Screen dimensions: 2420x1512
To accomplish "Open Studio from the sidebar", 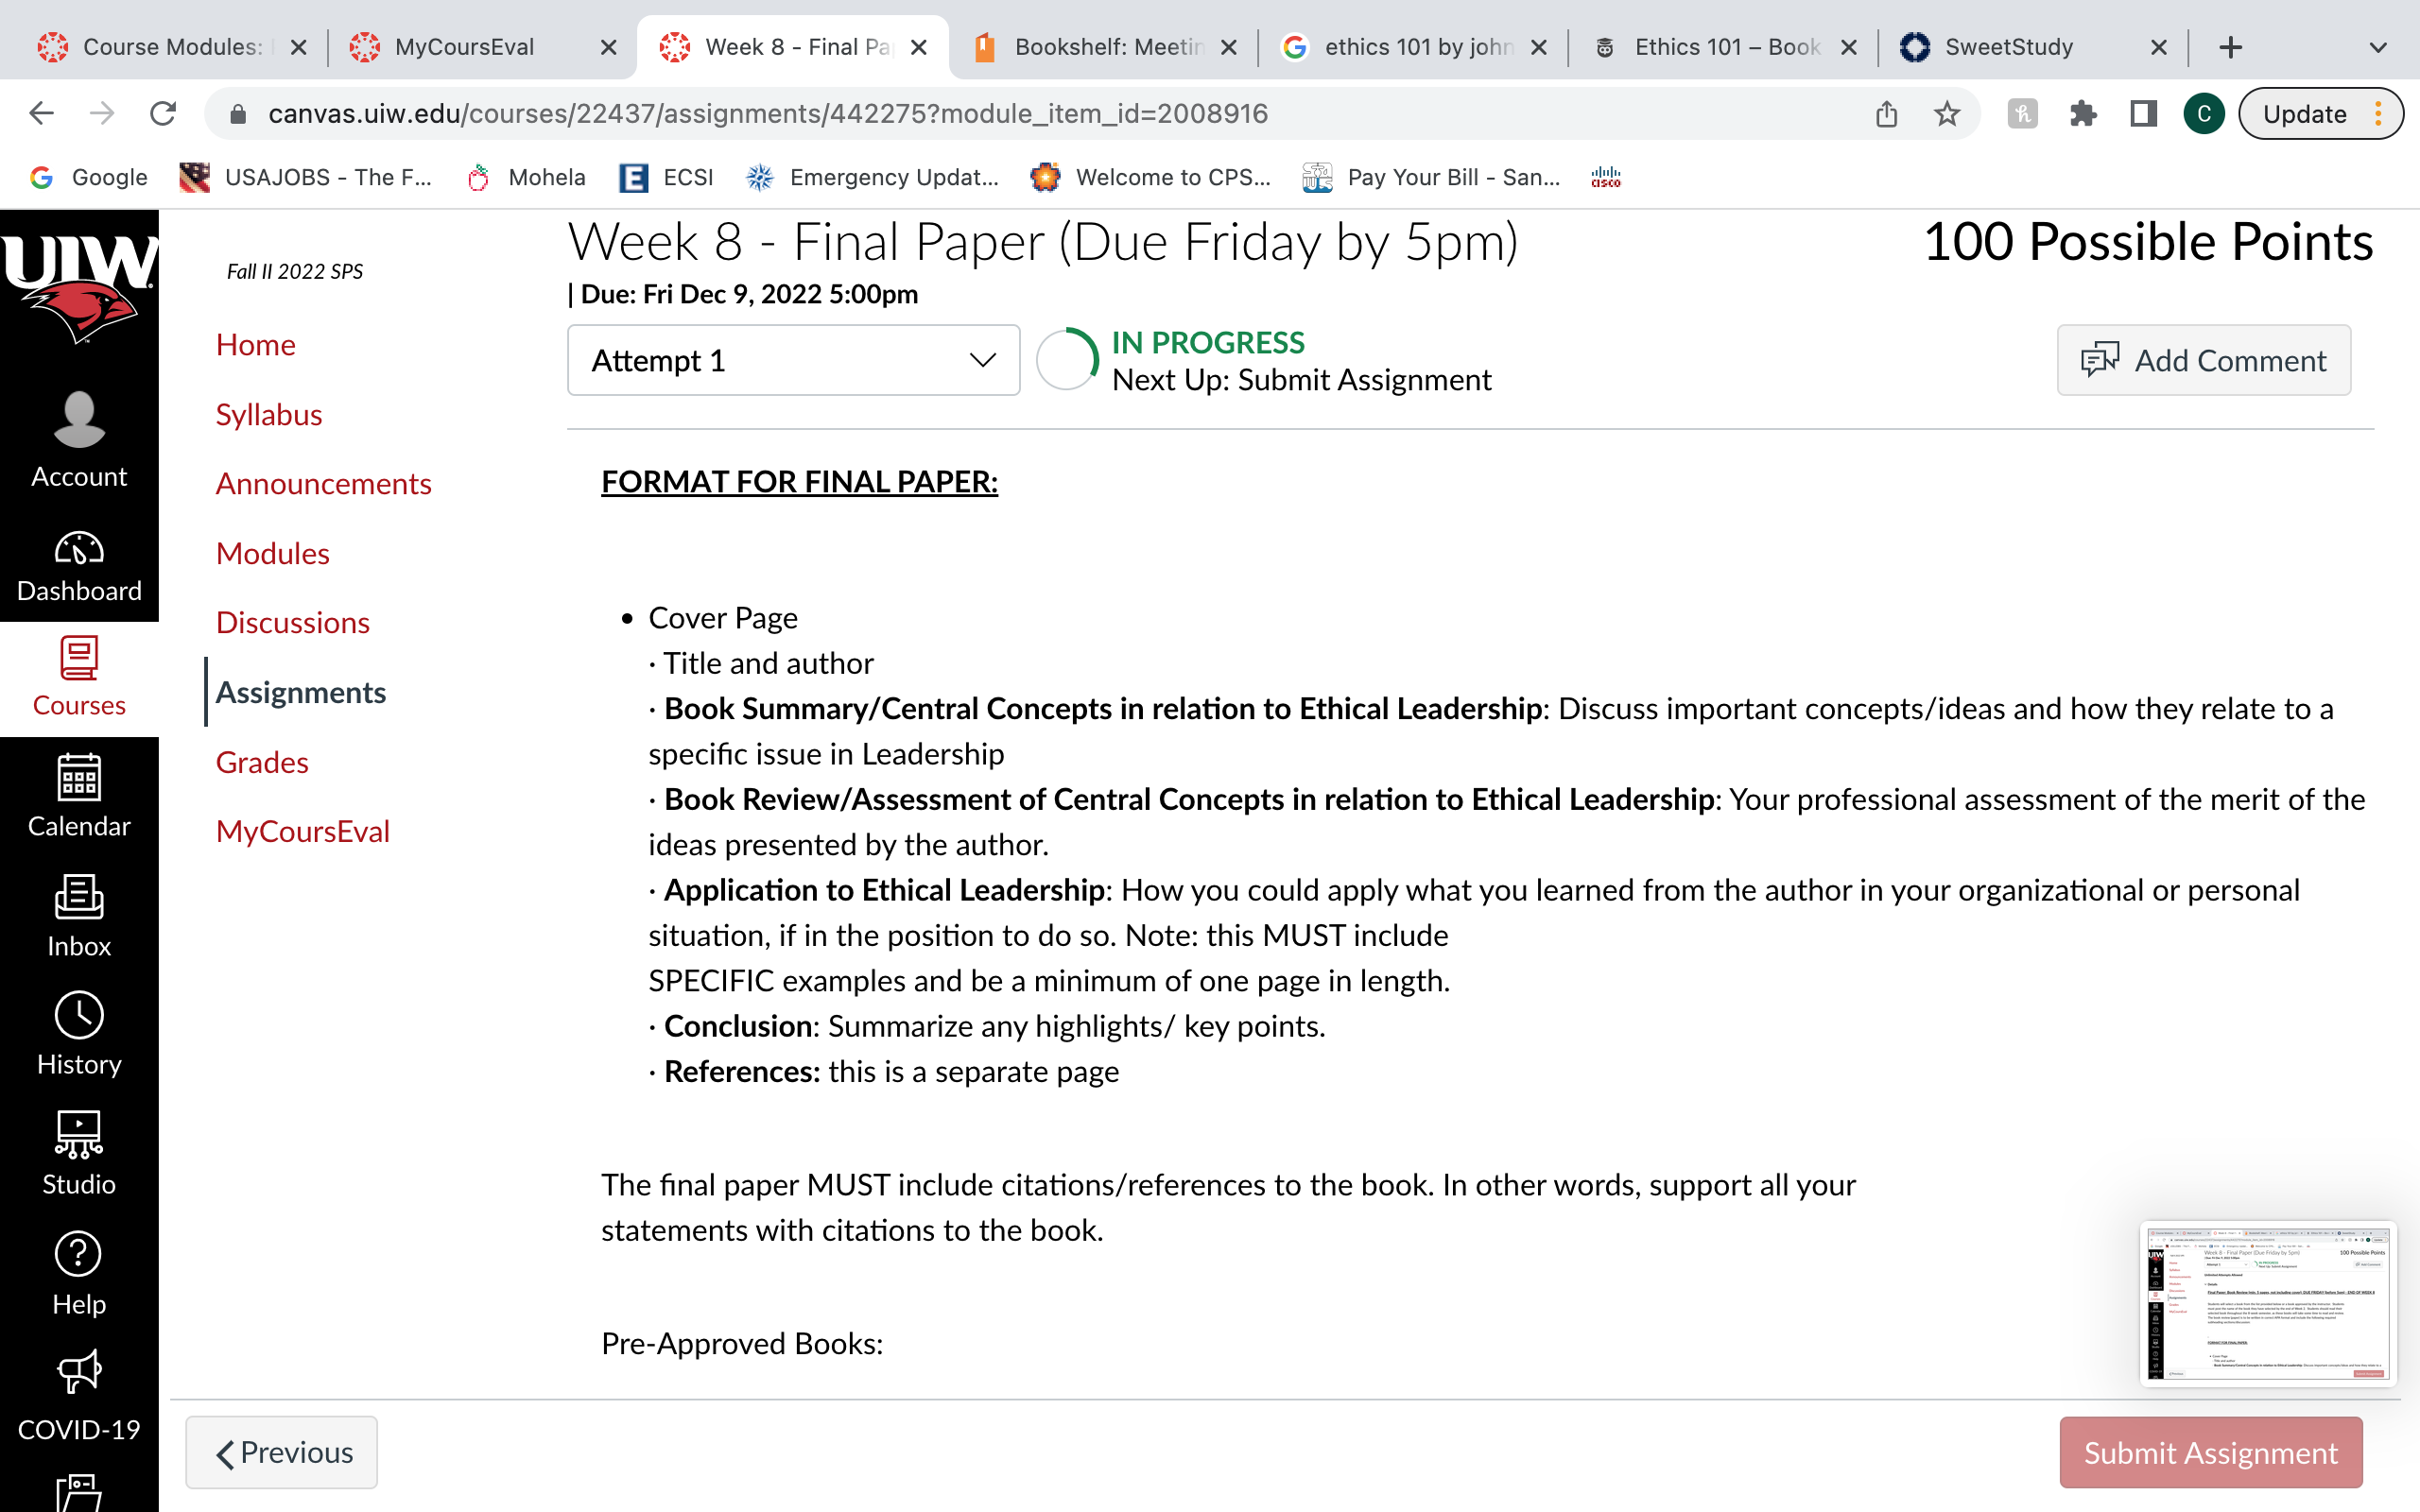I will tap(79, 1153).
